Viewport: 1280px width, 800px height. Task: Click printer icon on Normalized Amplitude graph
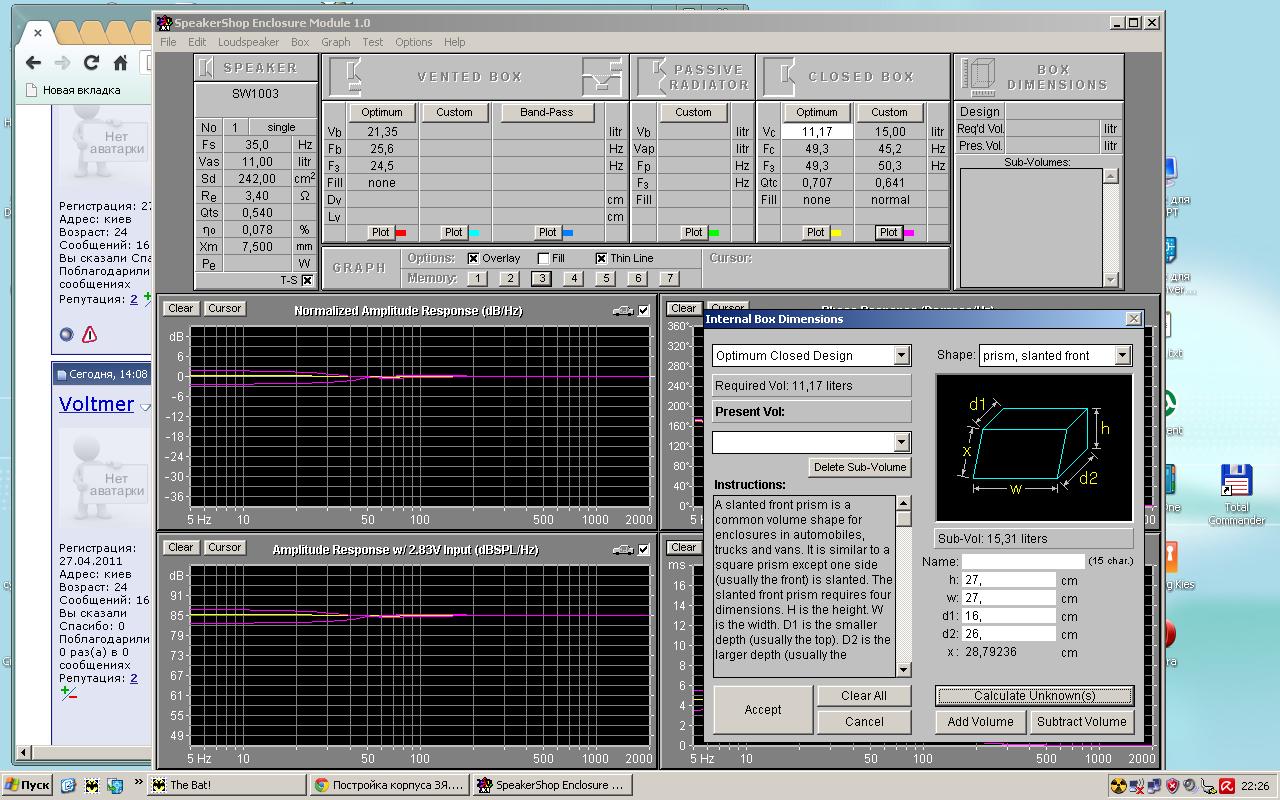pos(623,311)
